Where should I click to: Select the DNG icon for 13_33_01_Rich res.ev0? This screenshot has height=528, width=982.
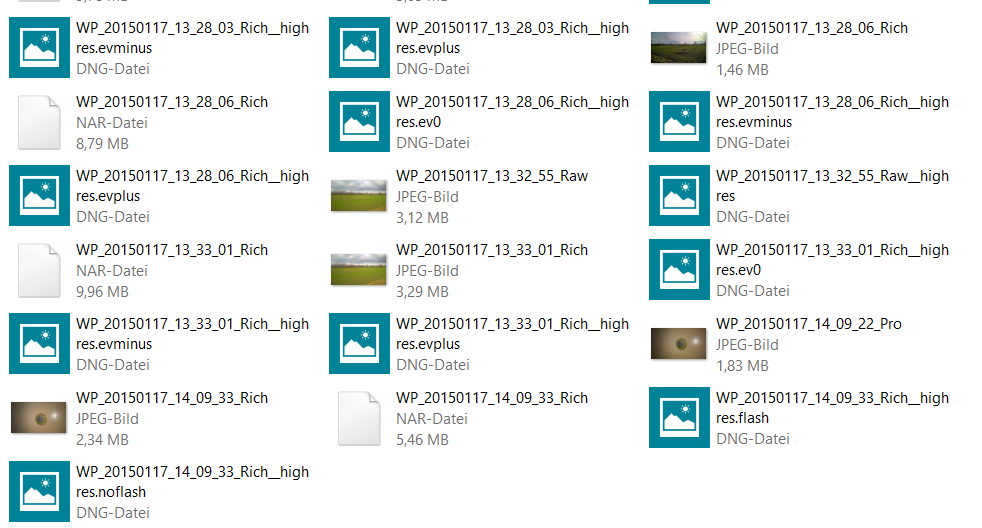[680, 269]
